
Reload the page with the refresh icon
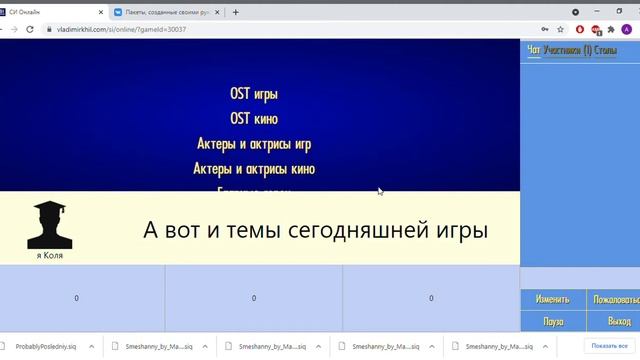tap(30, 29)
